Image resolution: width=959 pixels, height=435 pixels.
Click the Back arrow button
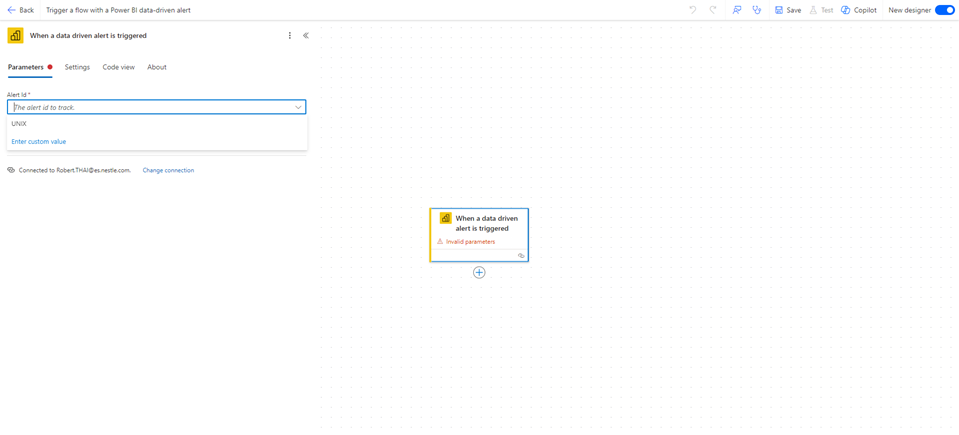coord(20,10)
